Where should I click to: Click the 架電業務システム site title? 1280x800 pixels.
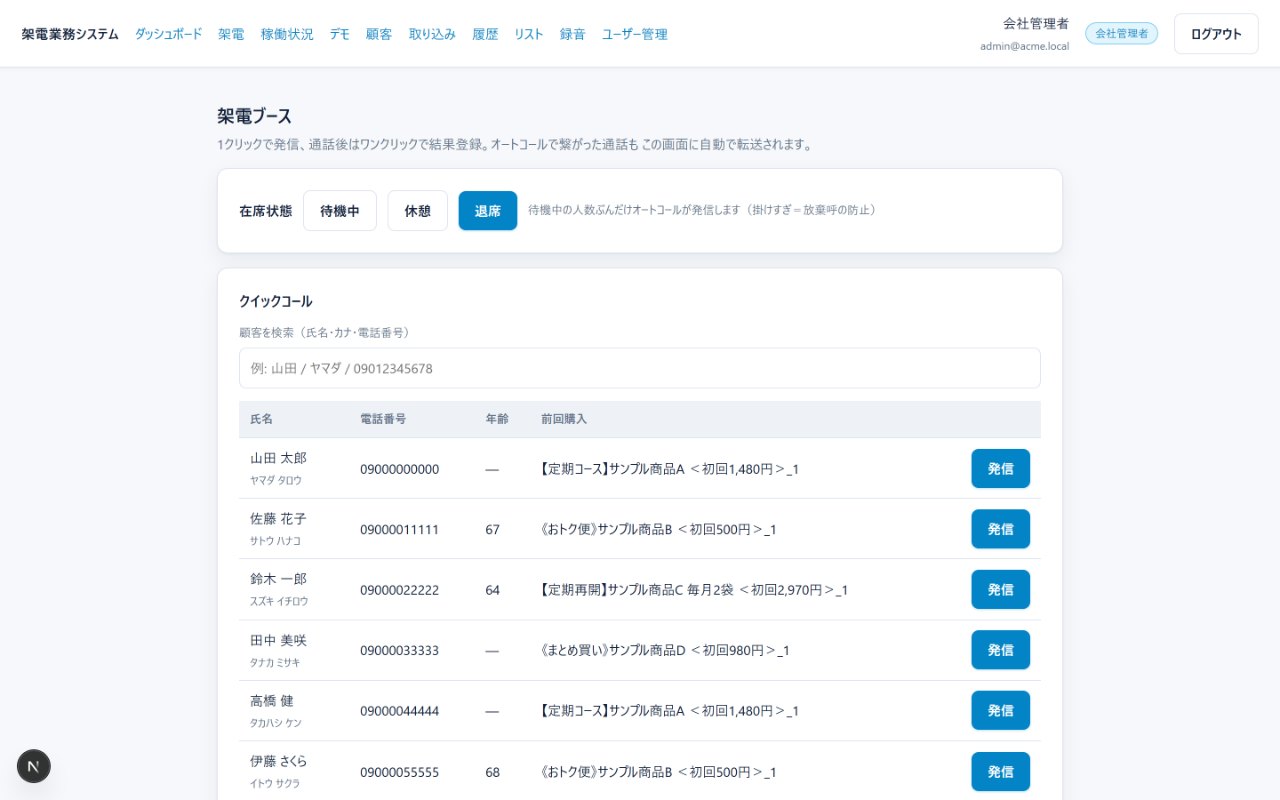click(x=70, y=34)
